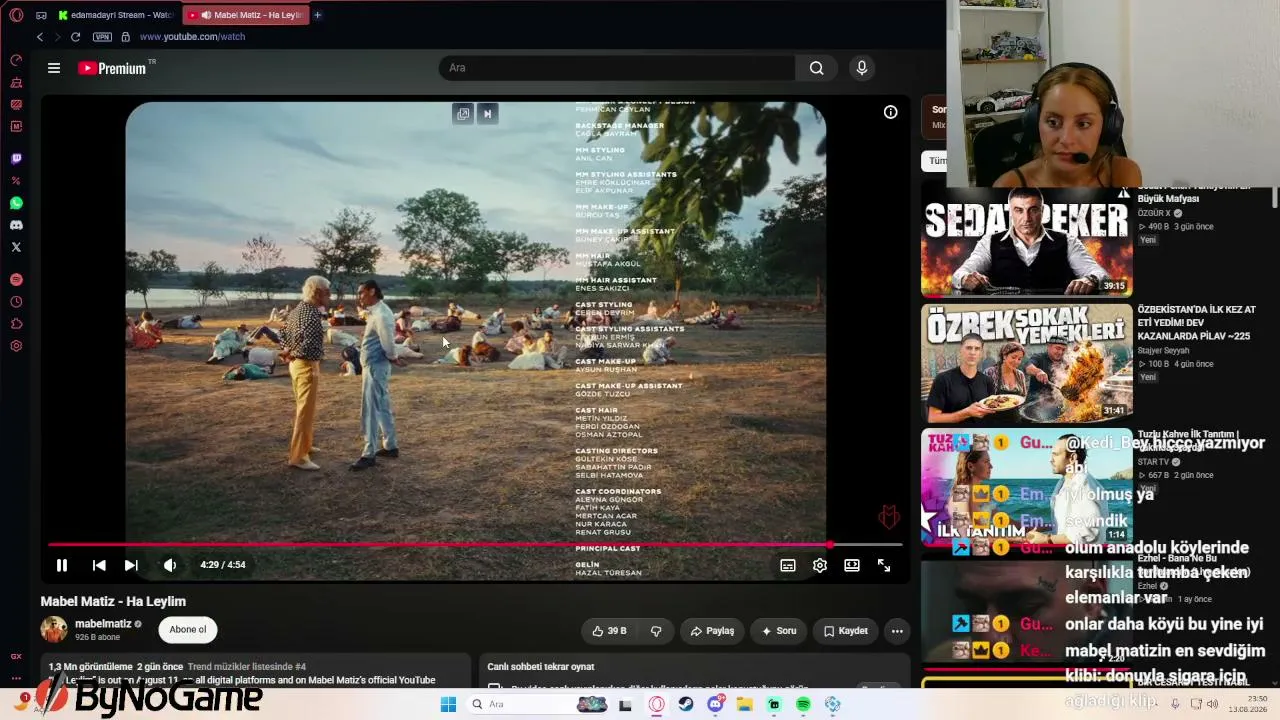
Task: Share the video via Paylaş
Action: pyautogui.click(x=712, y=631)
